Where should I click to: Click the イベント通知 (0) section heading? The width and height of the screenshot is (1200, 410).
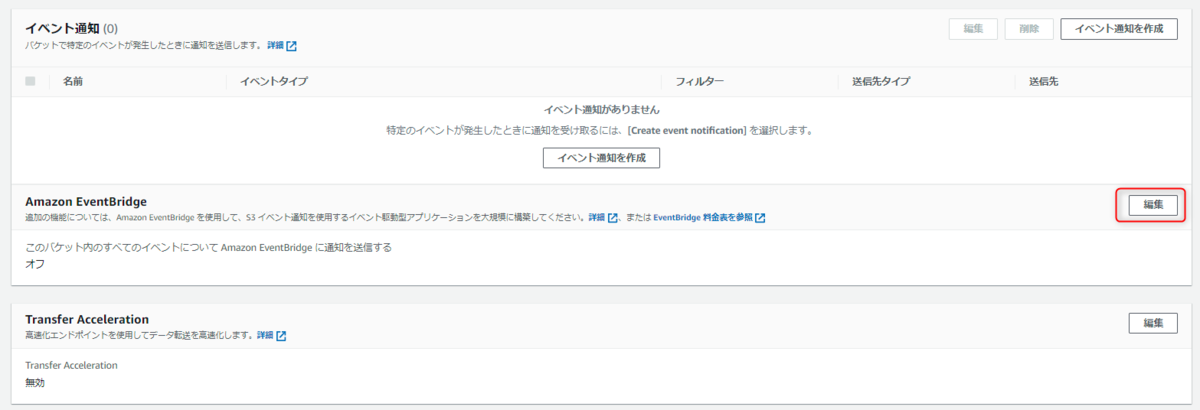click(71, 28)
